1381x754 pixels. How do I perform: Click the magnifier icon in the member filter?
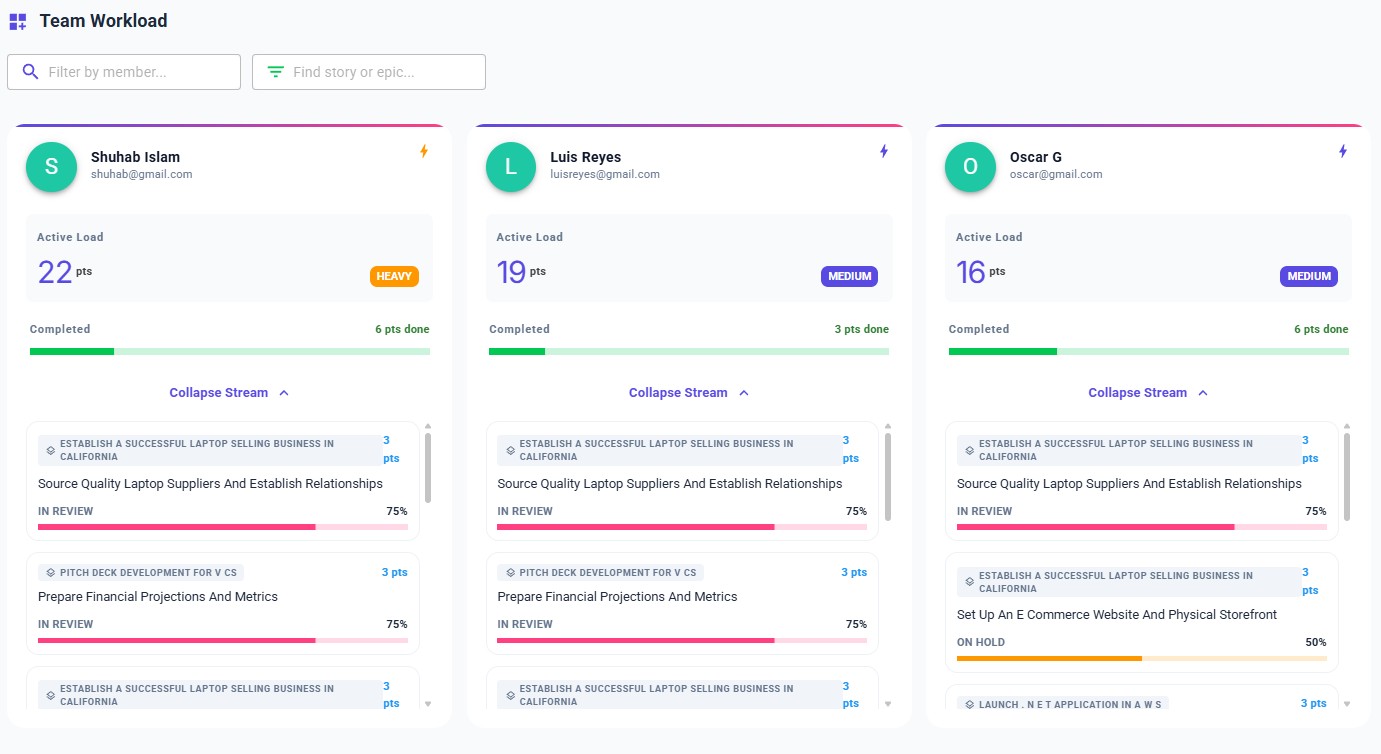click(x=30, y=71)
